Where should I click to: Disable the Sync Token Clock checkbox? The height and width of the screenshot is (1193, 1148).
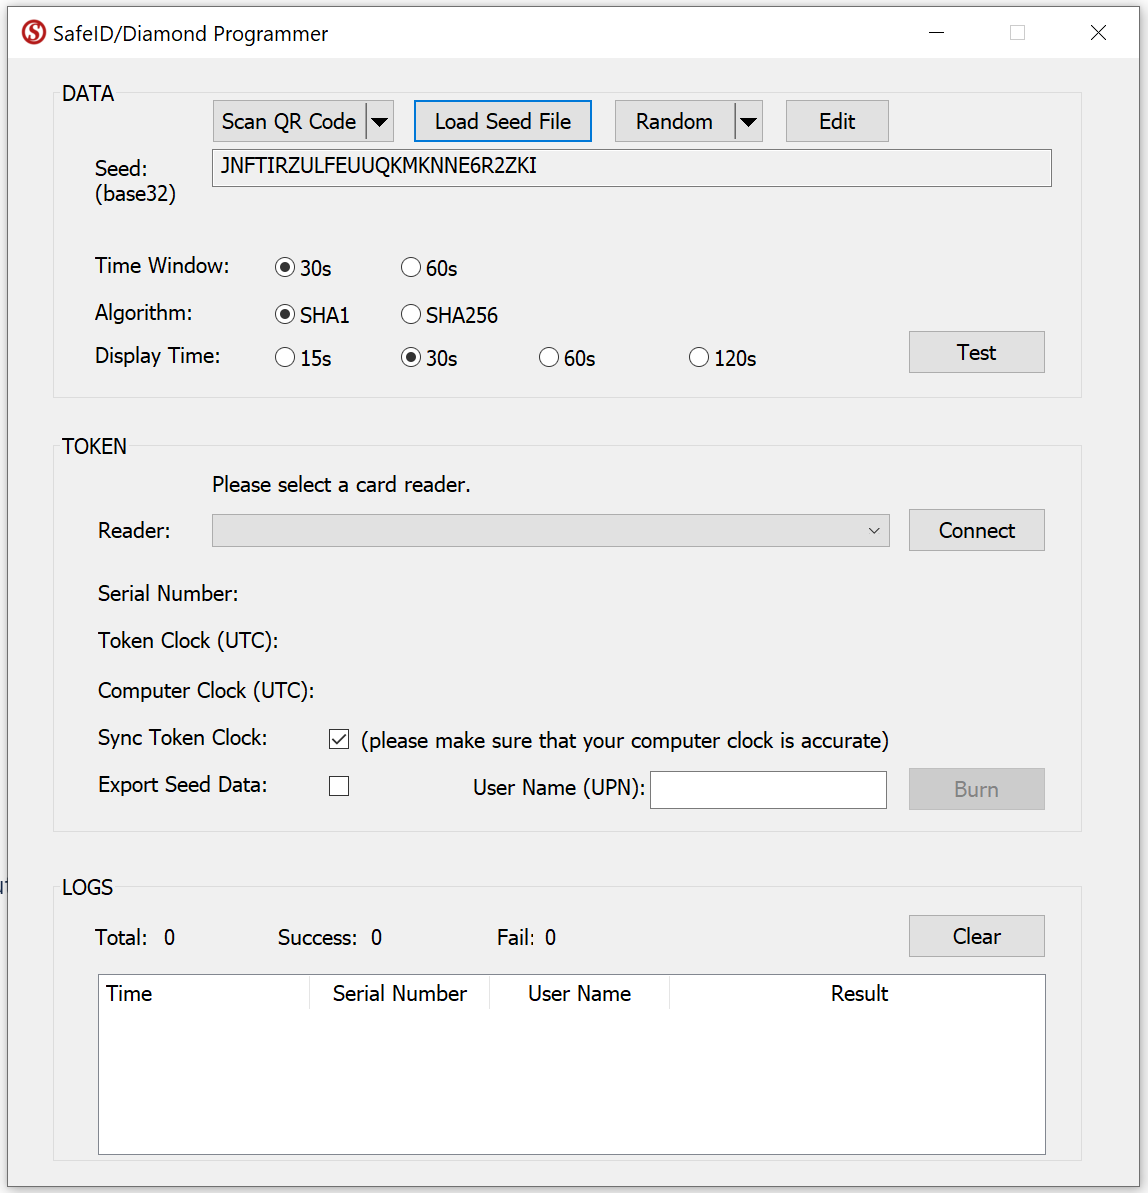click(339, 740)
